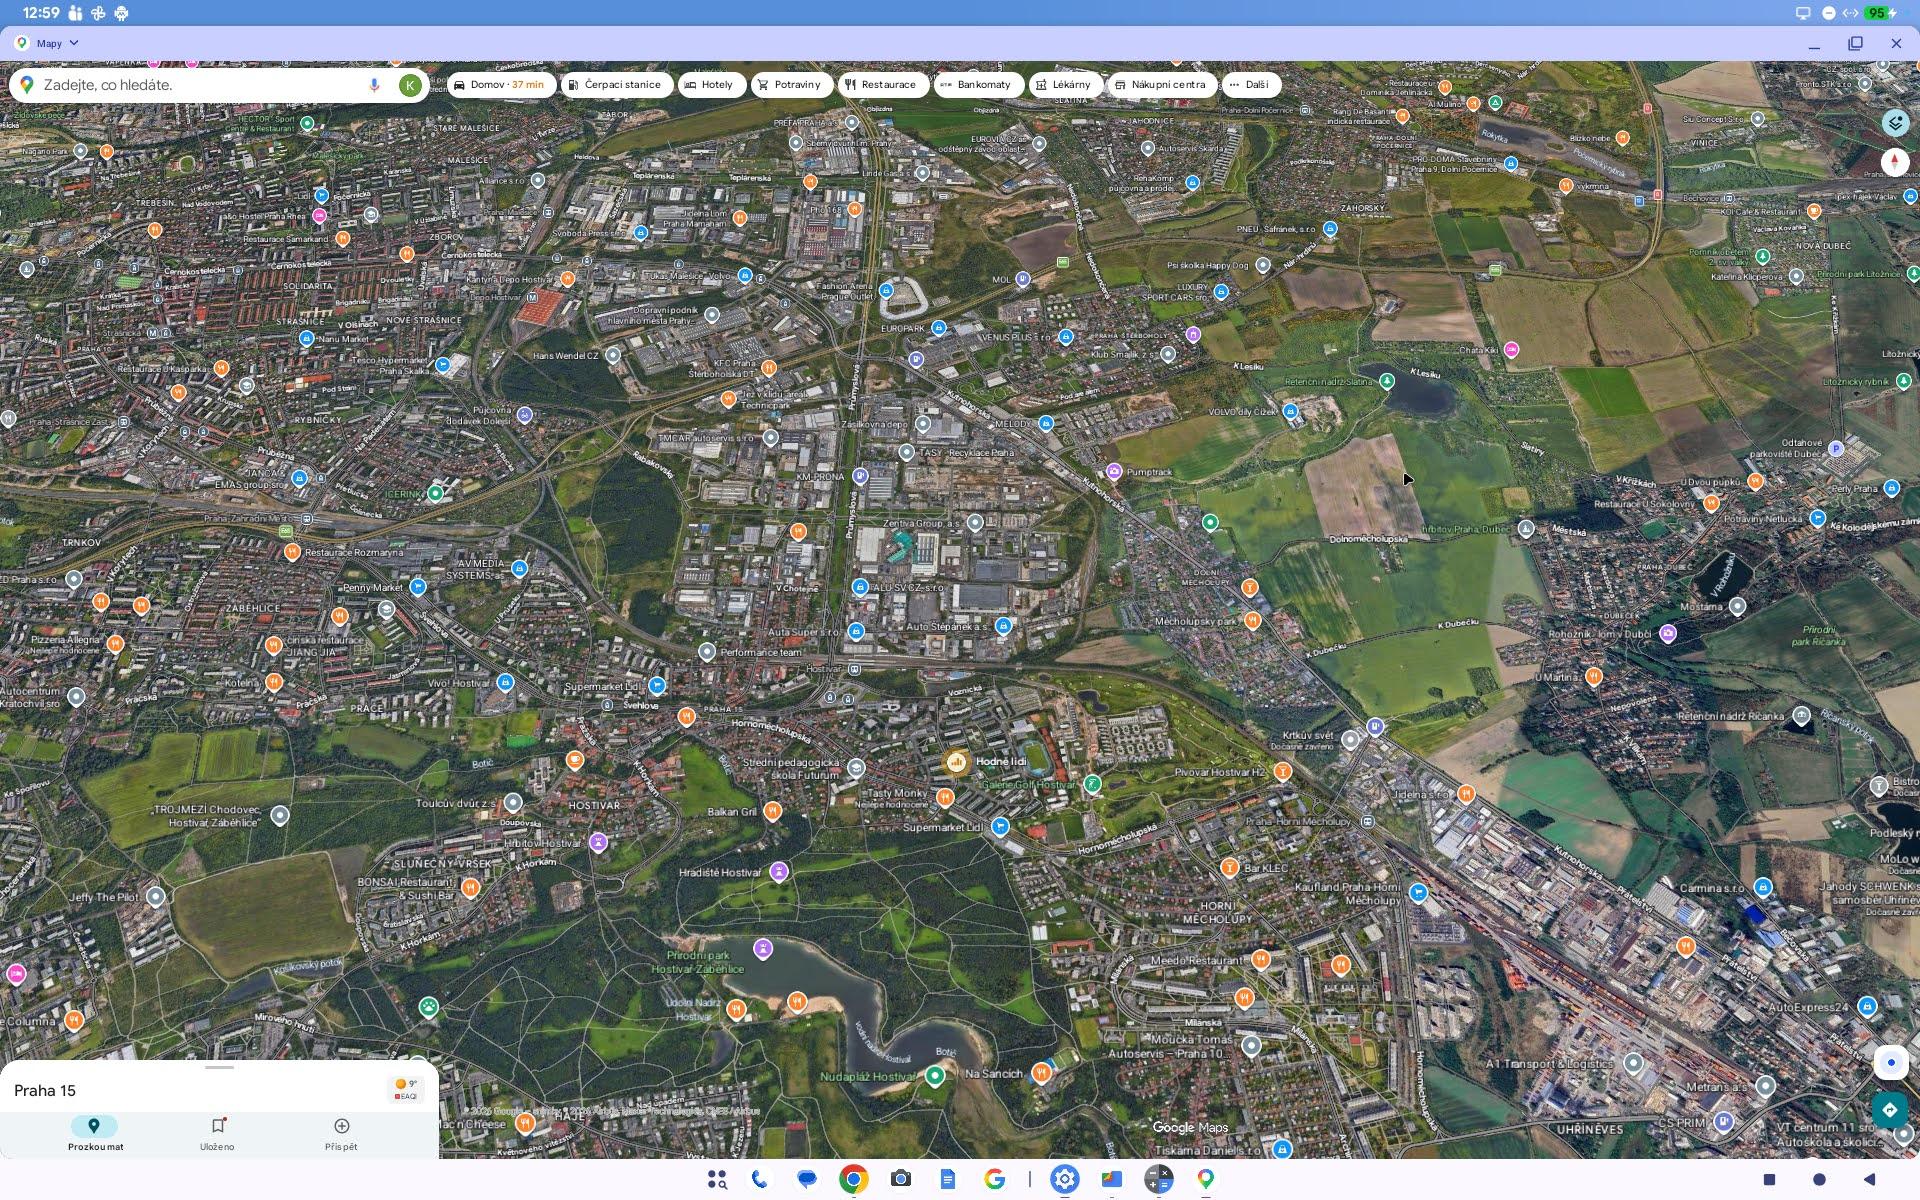Switch to the Přispět tab
1920x1200 pixels.
tap(341, 1133)
